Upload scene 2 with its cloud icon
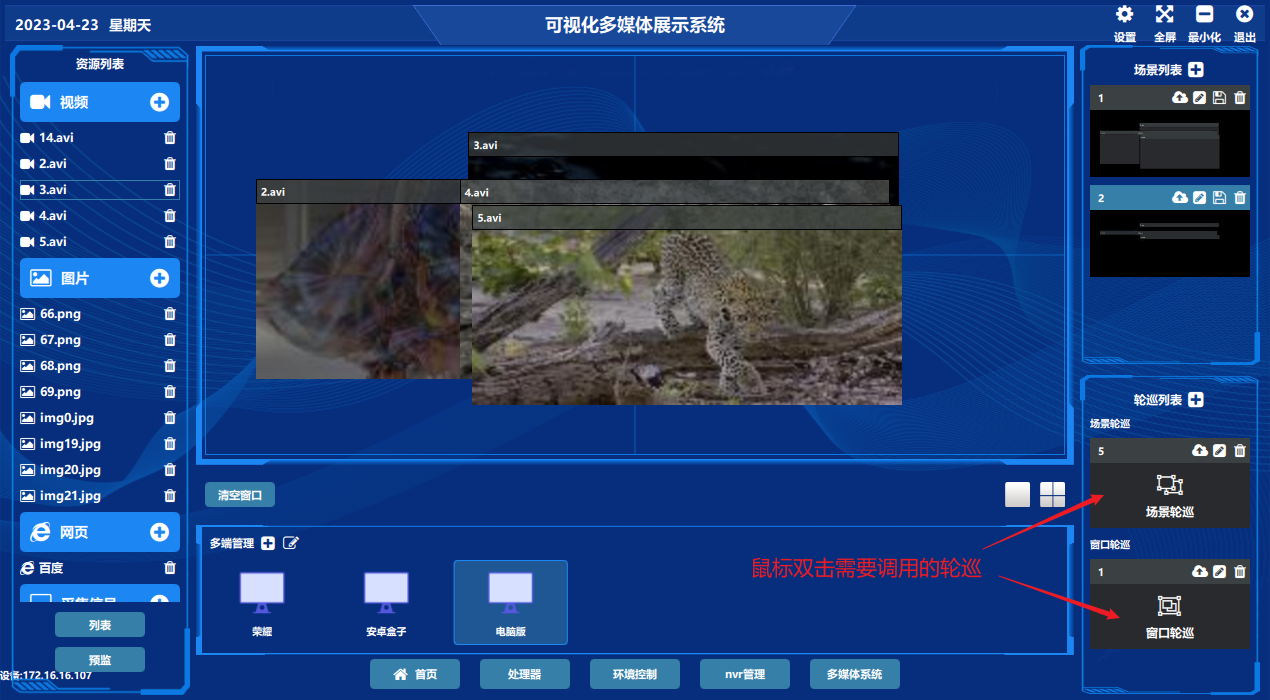1270x700 pixels. click(x=1180, y=198)
